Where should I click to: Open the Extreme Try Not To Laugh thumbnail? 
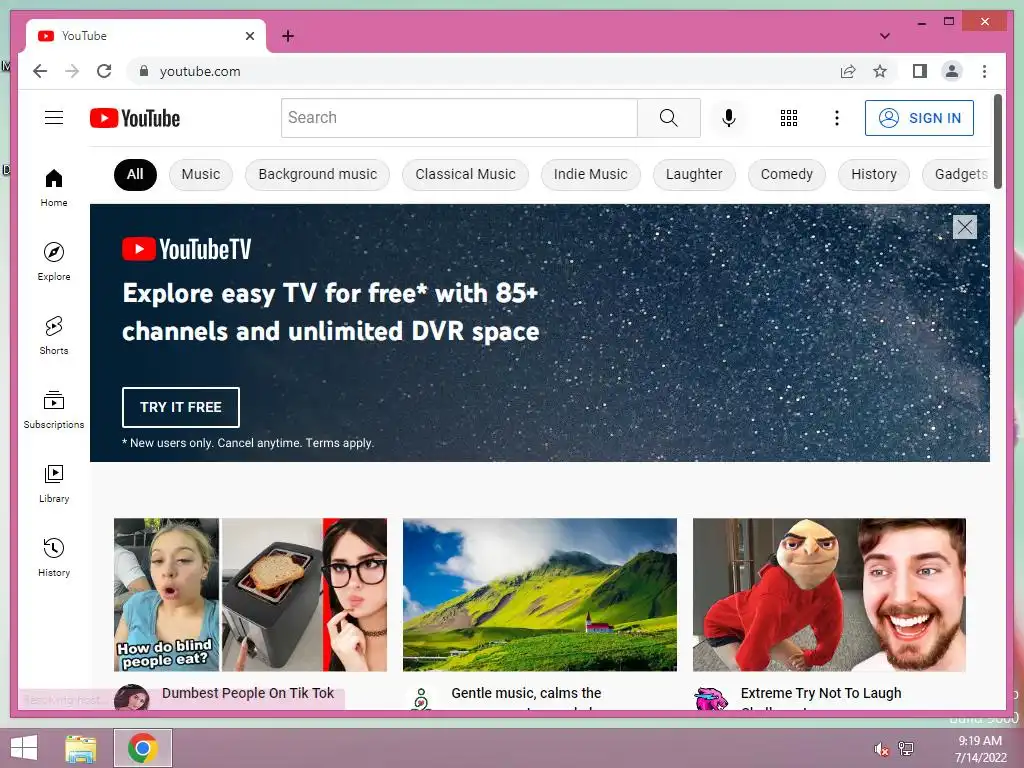pyautogui.click(x=829, y=594)
